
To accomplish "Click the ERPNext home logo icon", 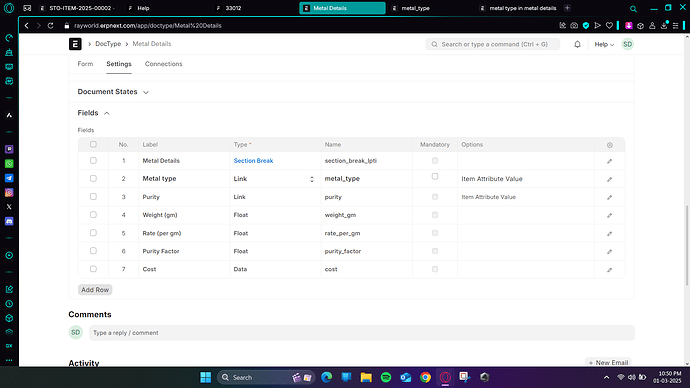I will click(75, 44).
